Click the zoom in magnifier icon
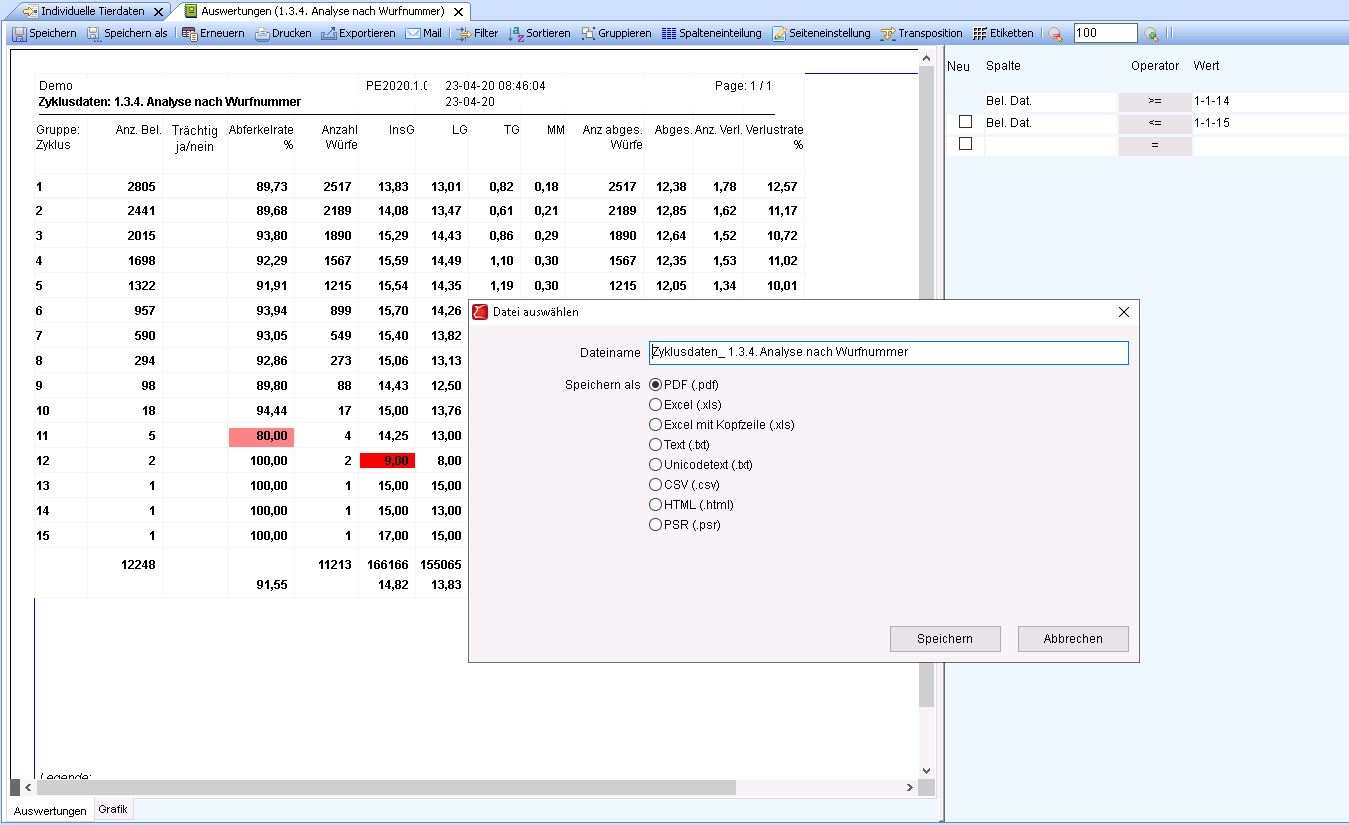 [x=1152, y=34]
